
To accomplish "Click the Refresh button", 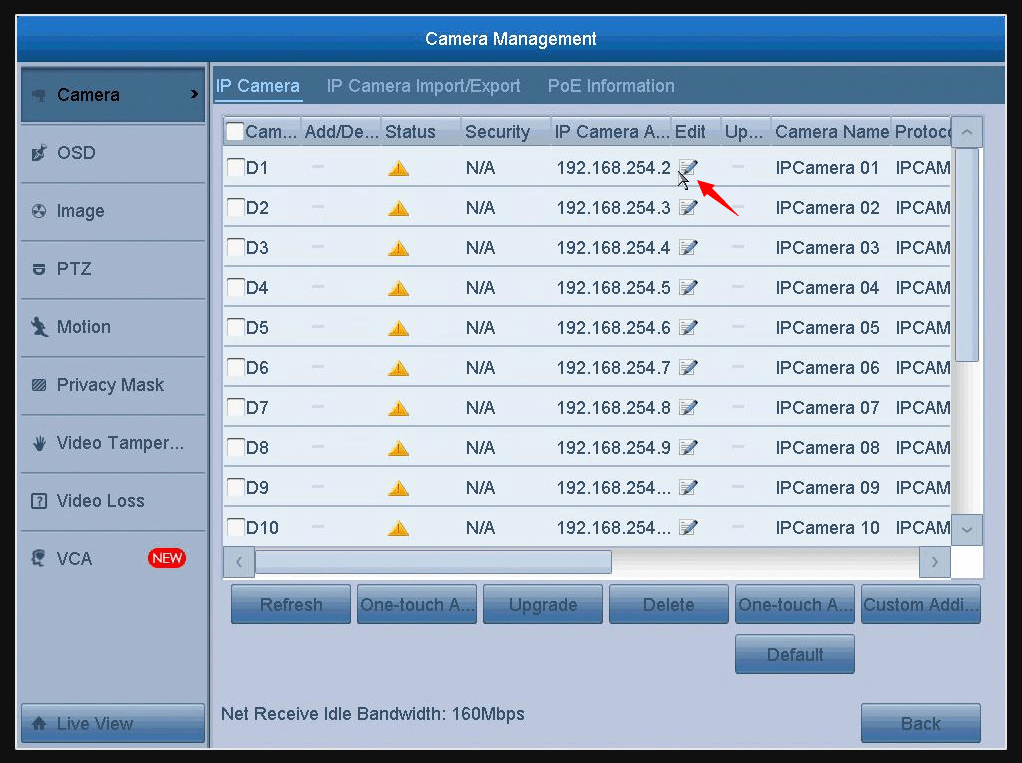I will pos(290,604).
